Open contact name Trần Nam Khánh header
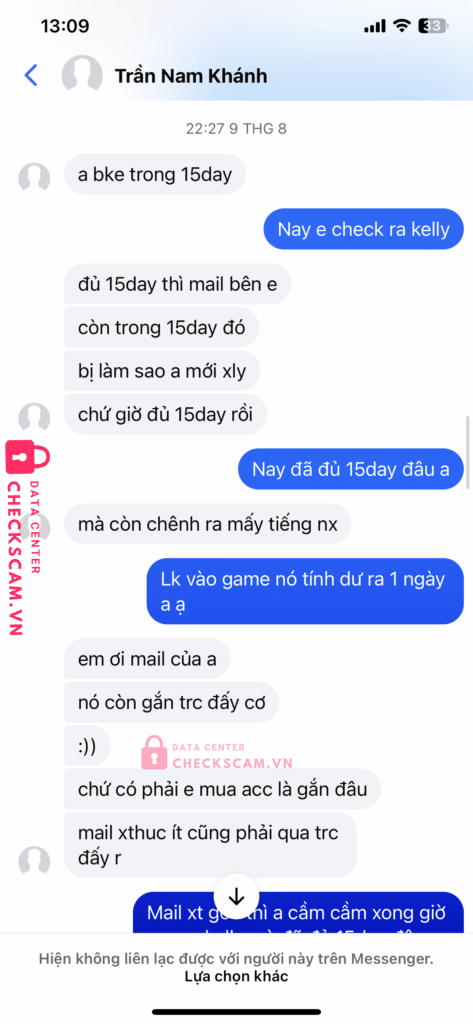Screen dimensions: 473x1024 191,76
